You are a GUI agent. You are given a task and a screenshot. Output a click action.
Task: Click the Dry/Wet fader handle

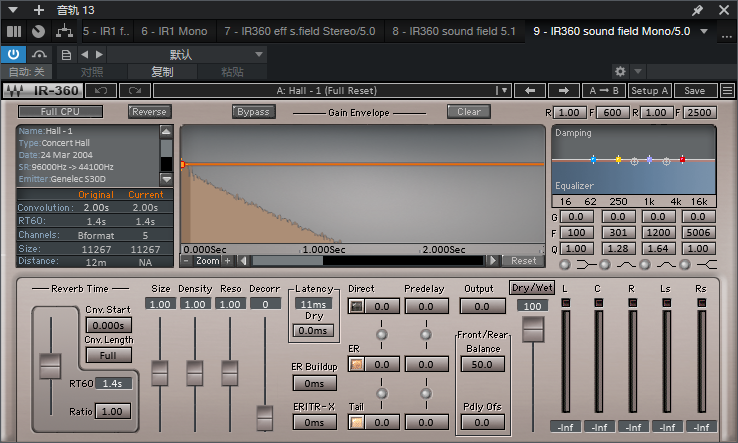pyautogui.click(x=534, y=328)
